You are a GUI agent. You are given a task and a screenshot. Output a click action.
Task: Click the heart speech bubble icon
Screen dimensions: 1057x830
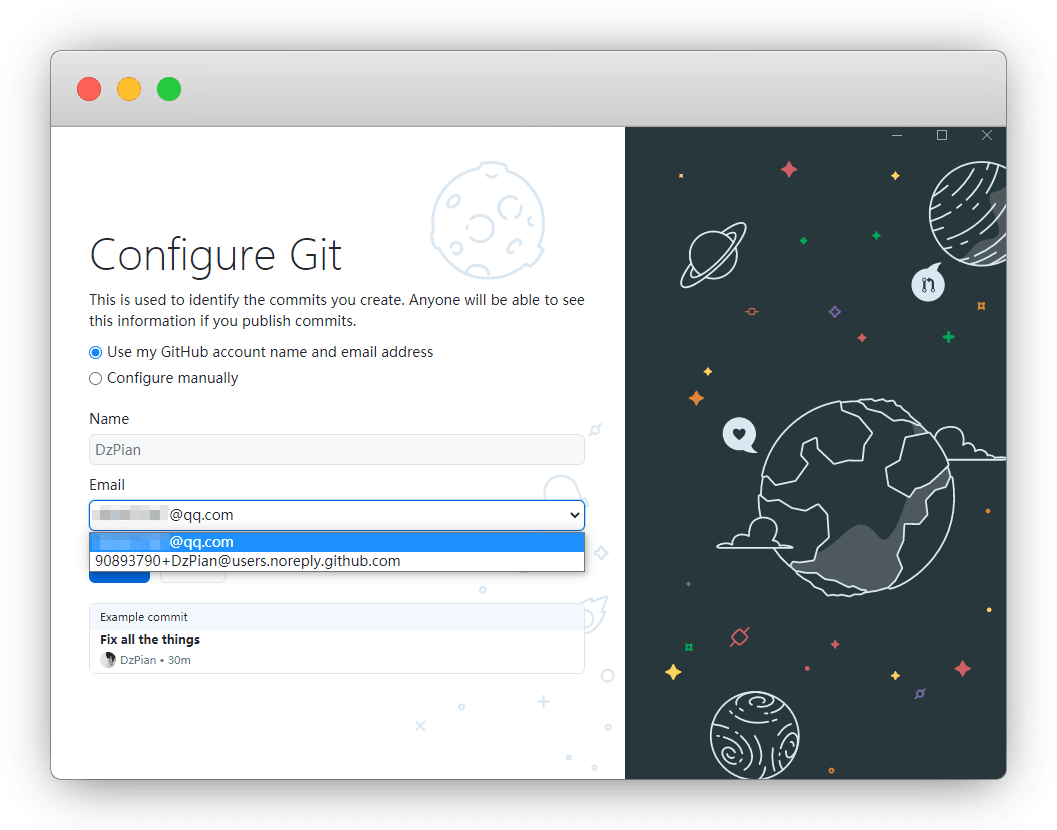739,435
